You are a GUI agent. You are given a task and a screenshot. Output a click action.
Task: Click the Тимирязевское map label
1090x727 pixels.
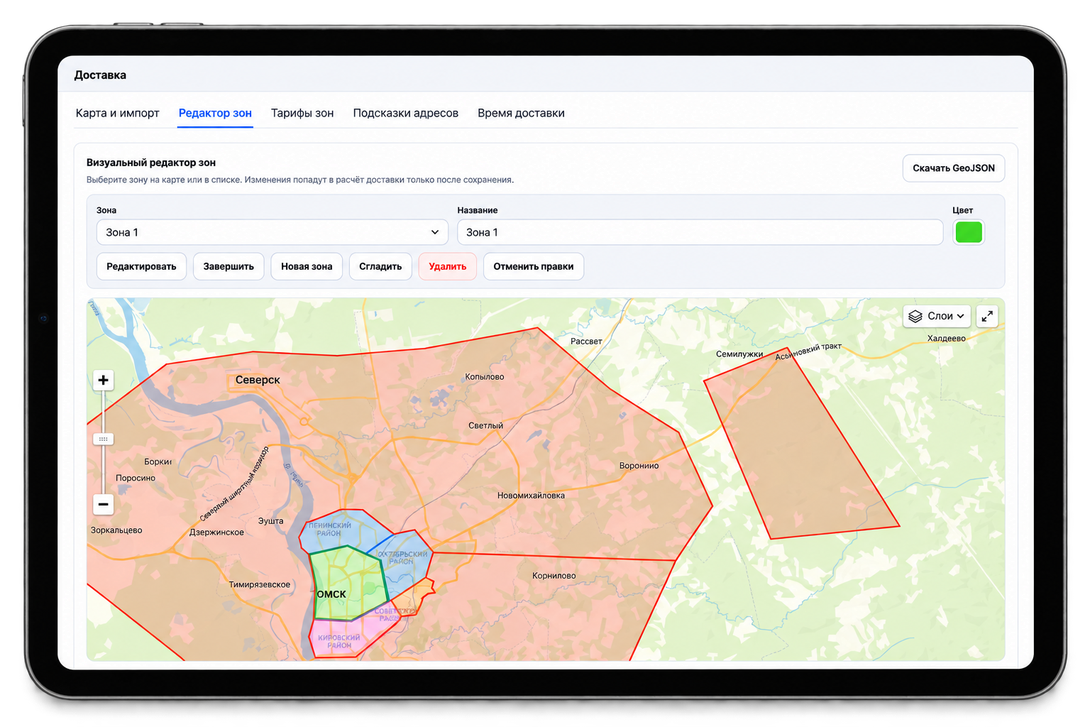coord(259,585)
